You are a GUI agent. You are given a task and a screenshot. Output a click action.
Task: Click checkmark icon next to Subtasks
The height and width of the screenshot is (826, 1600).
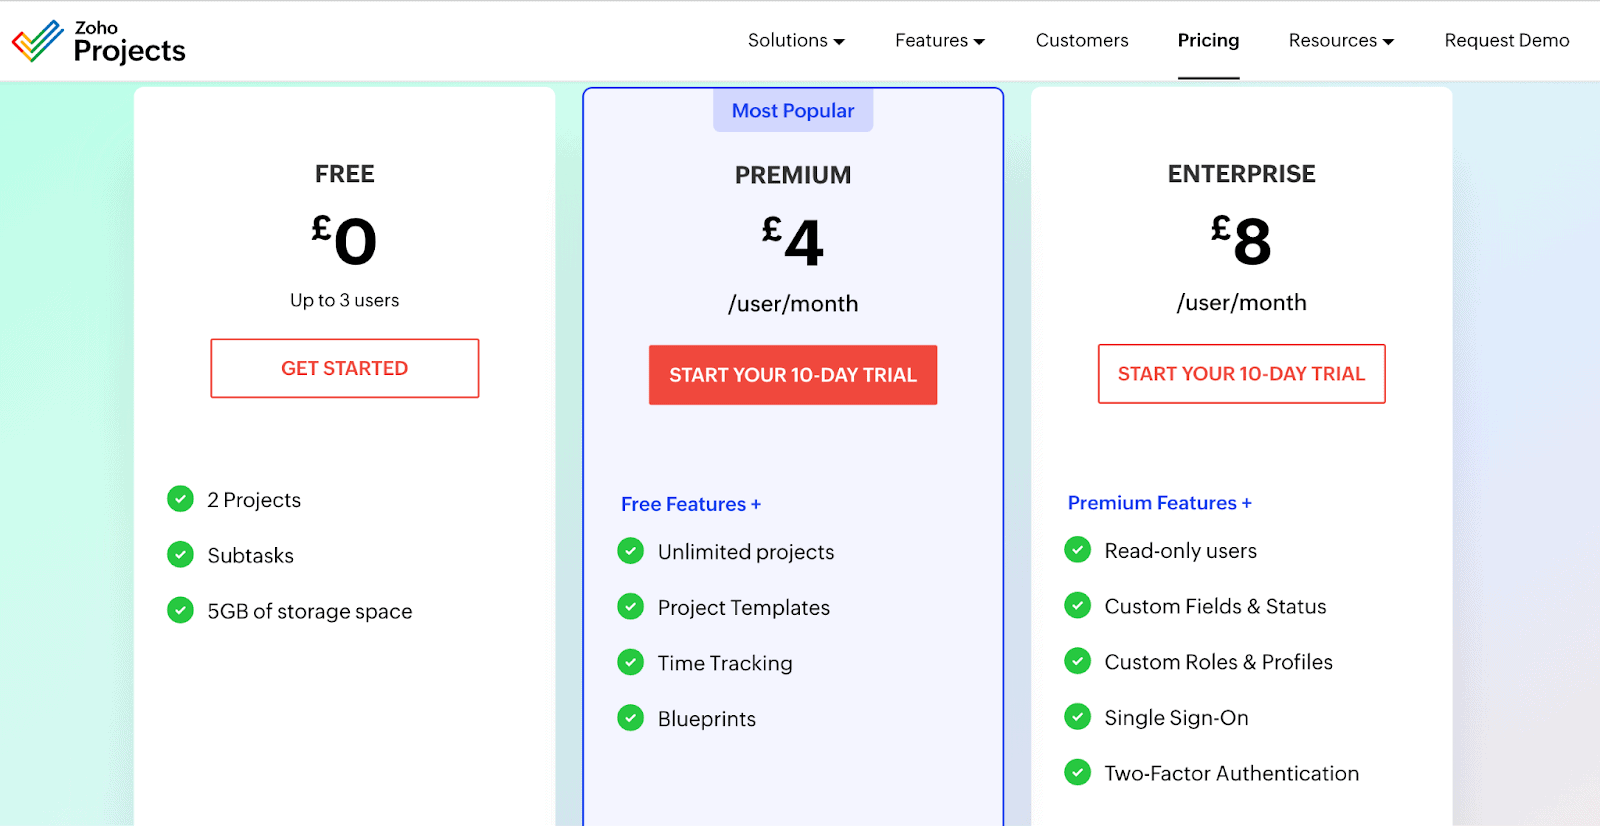(x=180, y=555)
